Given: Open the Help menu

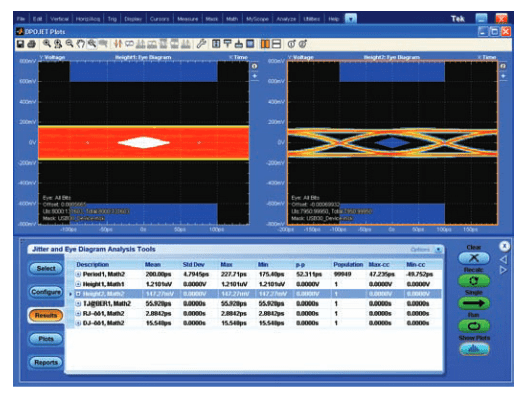Looking at the screenshot, I should (333, 19).
